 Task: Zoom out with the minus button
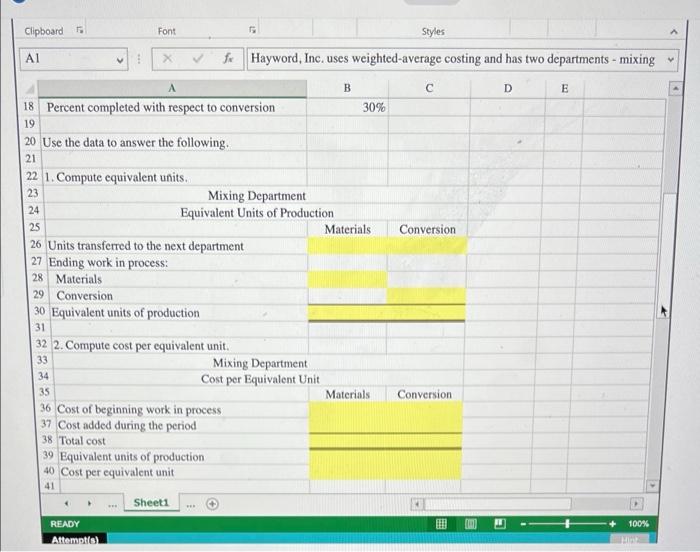tap(524, 523)
